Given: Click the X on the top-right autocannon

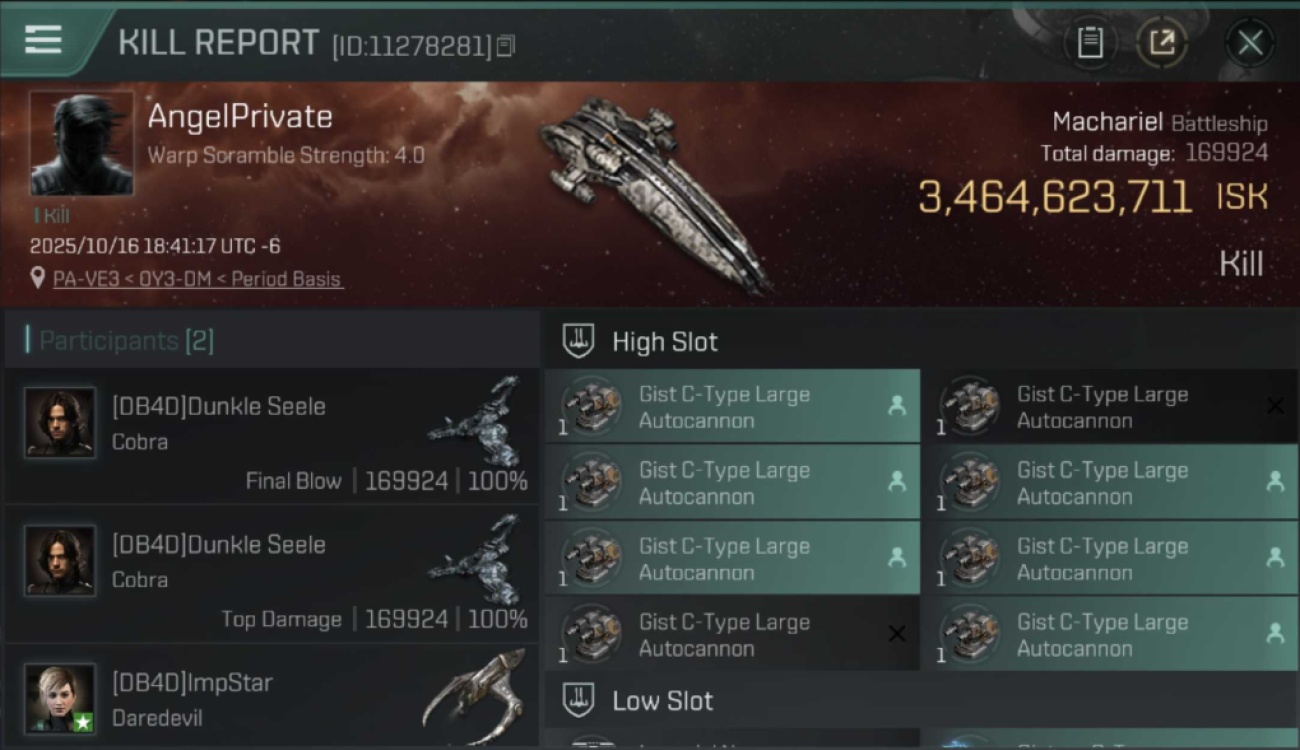Looking at the screenshot, I should point(1275,405).
